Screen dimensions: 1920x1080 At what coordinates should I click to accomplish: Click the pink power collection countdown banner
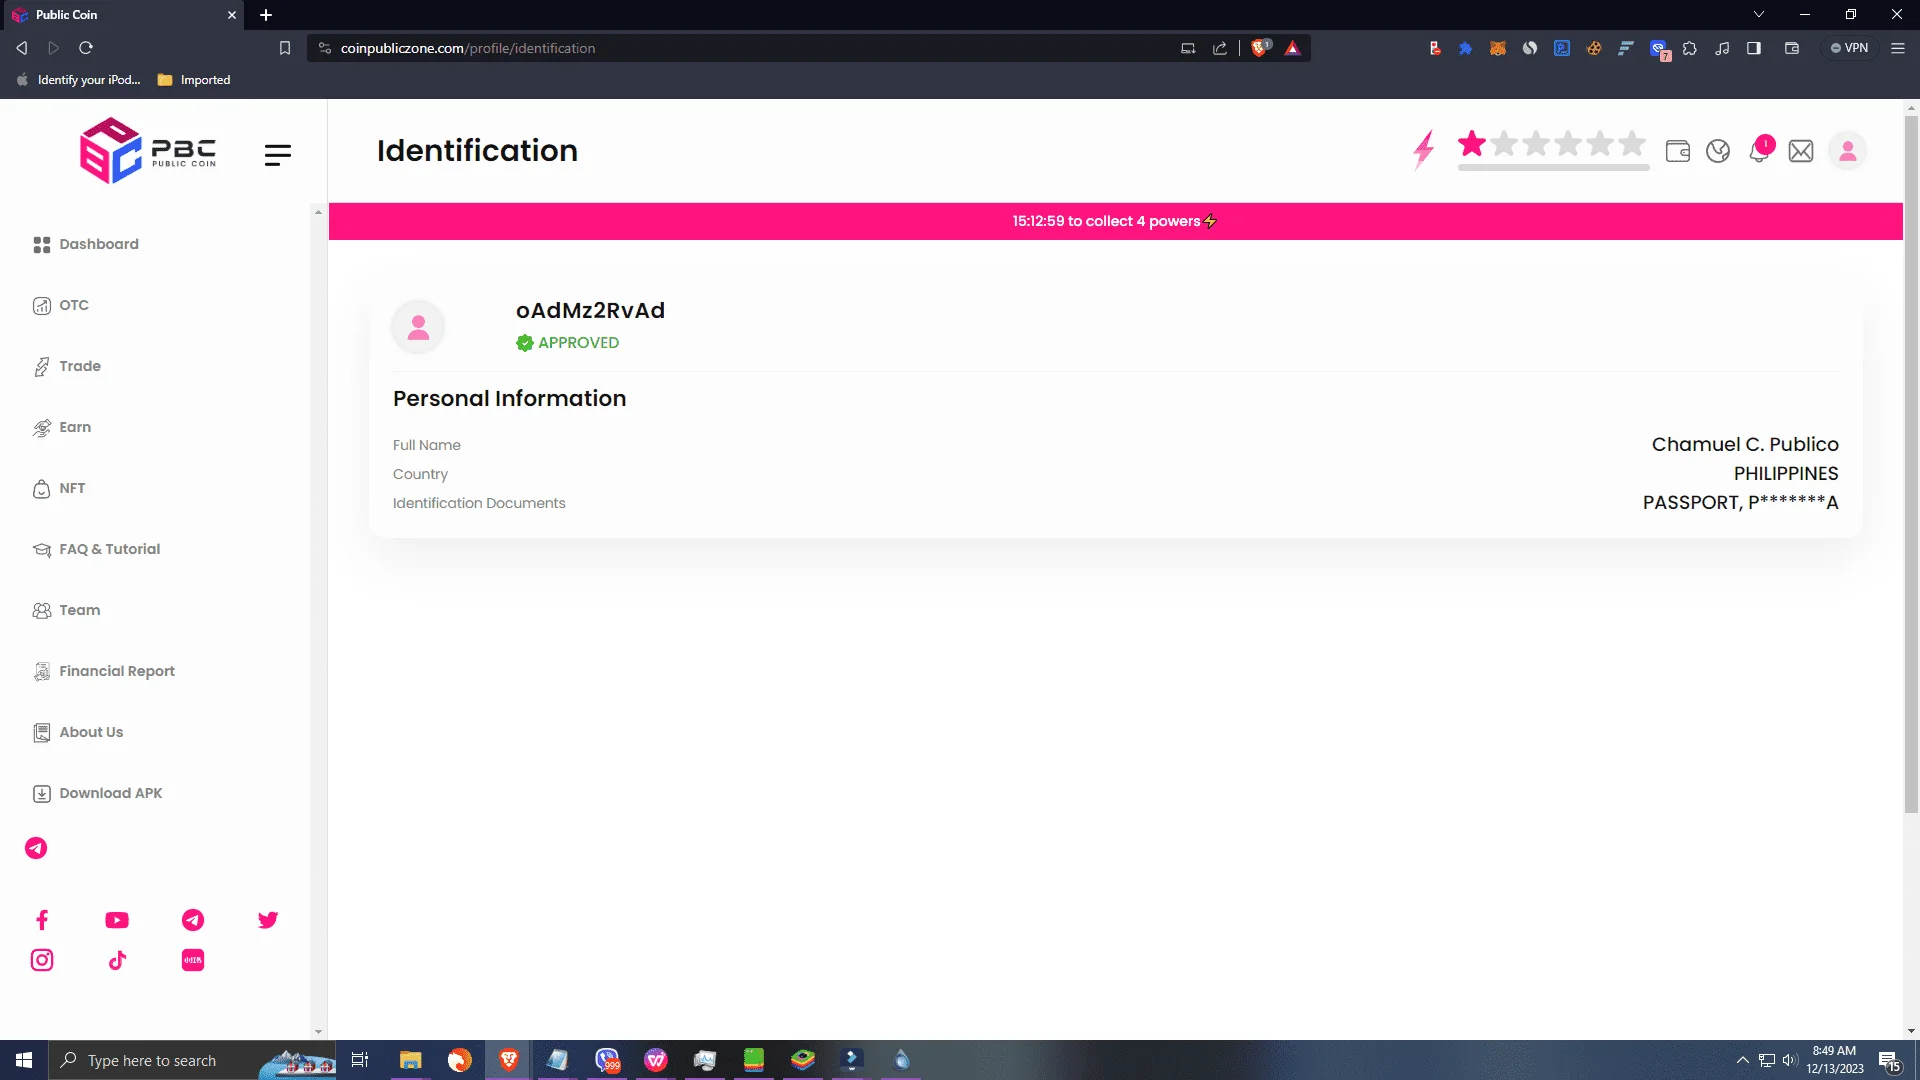1115,221
